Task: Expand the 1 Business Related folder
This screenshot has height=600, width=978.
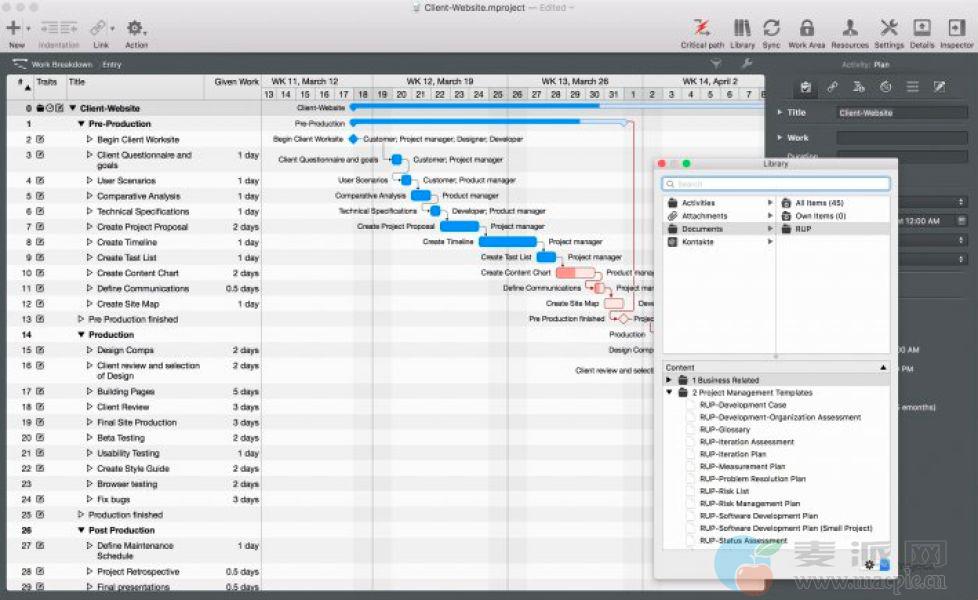Action: tap(669, 381)
